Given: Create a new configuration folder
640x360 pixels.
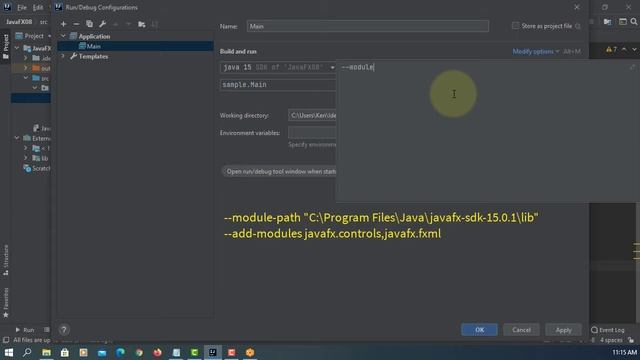Looking at the screenshot, I should (142, 24).
